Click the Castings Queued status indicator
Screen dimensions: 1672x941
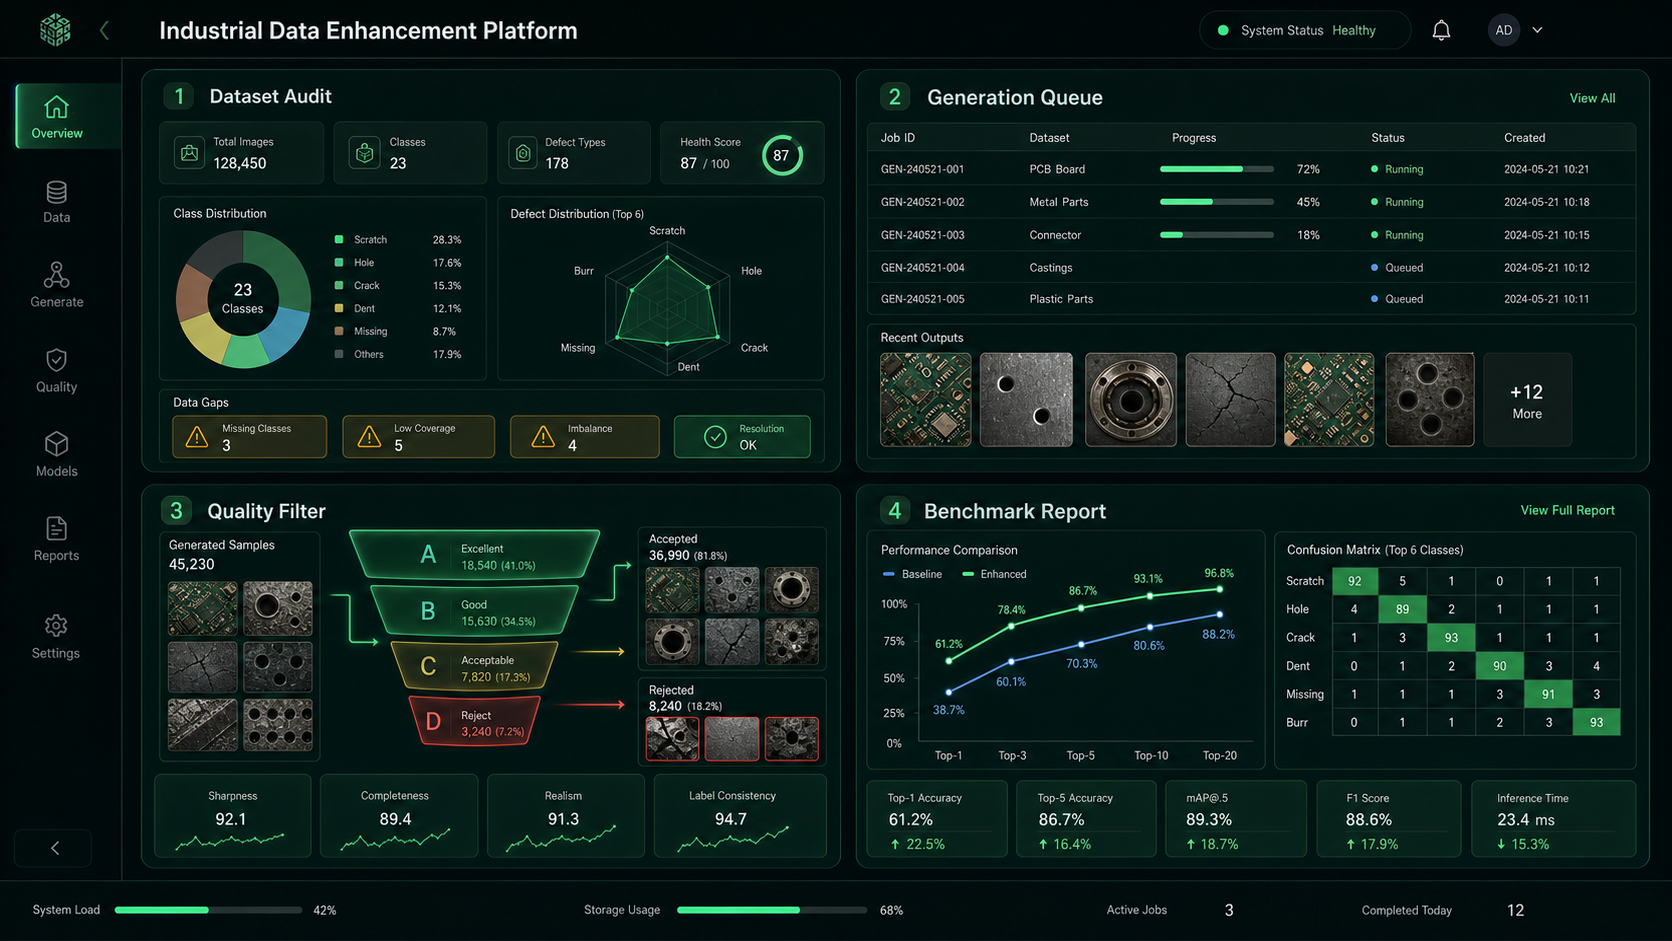click(1397, 267)
